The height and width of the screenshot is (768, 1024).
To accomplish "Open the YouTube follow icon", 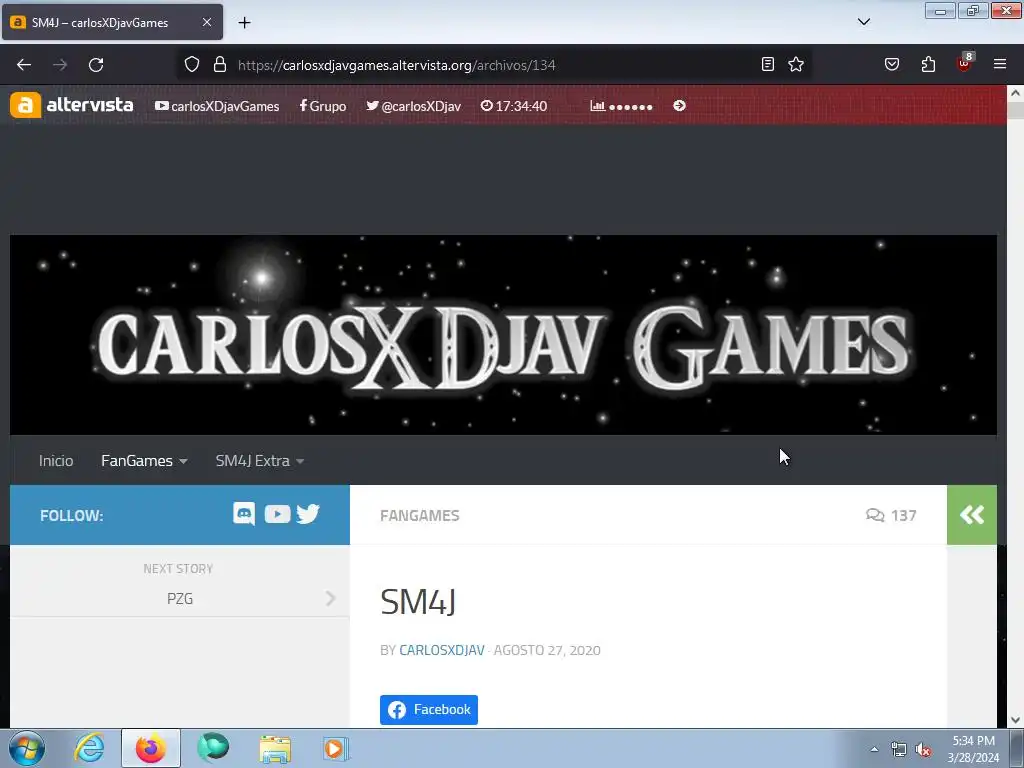I will [x=277, y=514].
